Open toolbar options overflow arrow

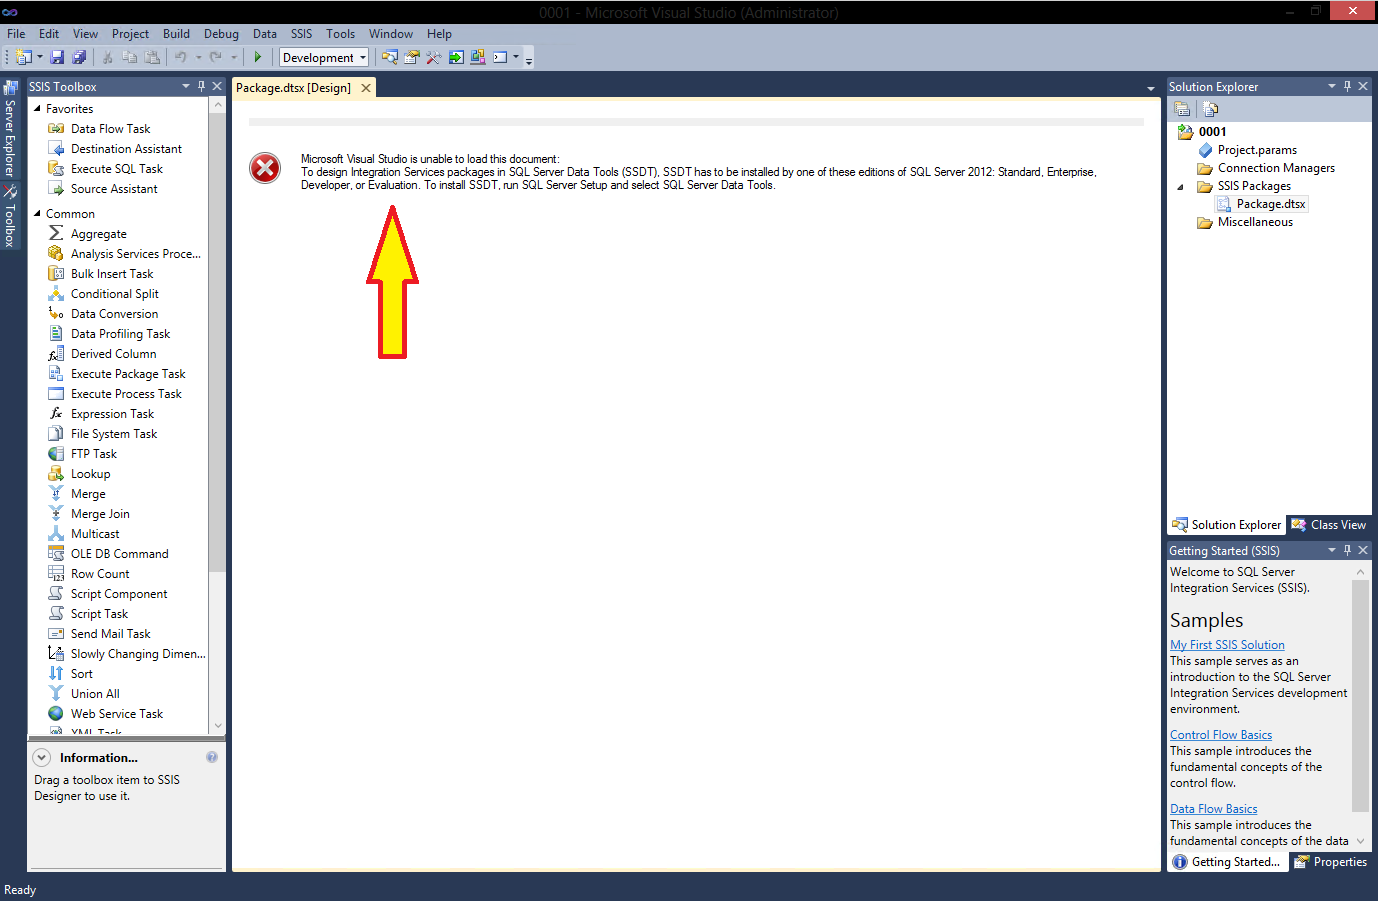529,59
